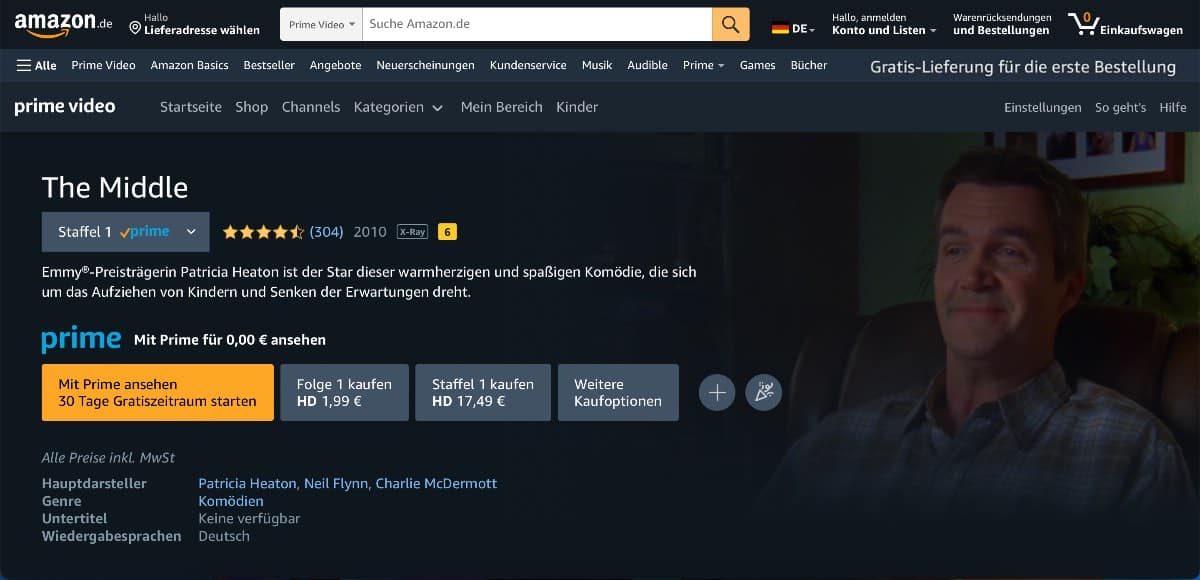The image size is (1200, 580).
Task: Open Games in navigation bar
Action: point(757,65)
